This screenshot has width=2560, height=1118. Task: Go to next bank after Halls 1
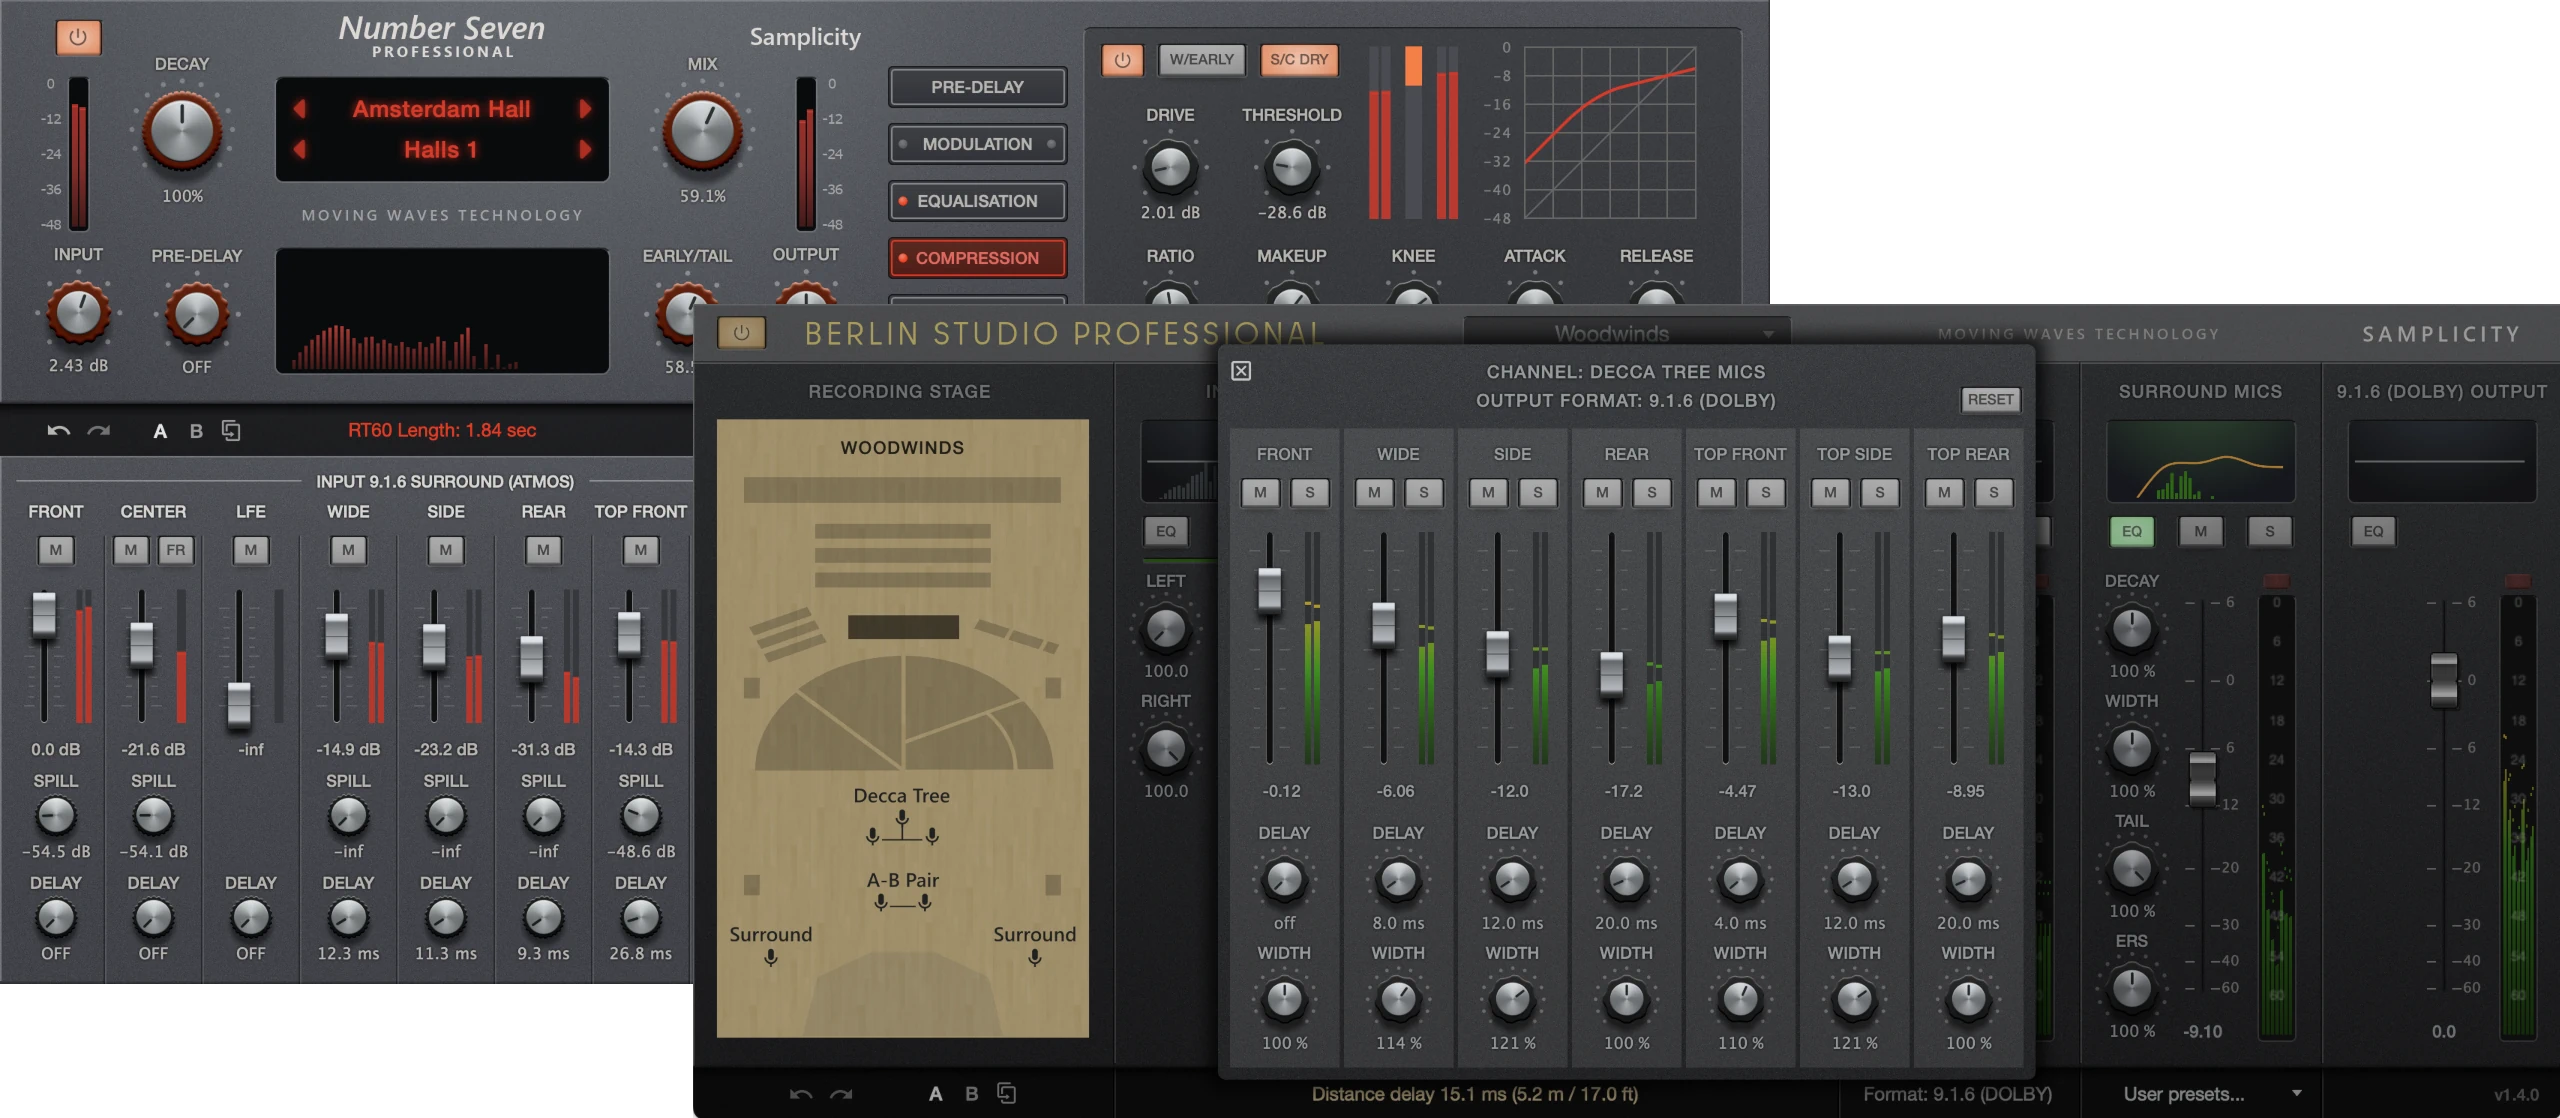click(x=586, y=150)
